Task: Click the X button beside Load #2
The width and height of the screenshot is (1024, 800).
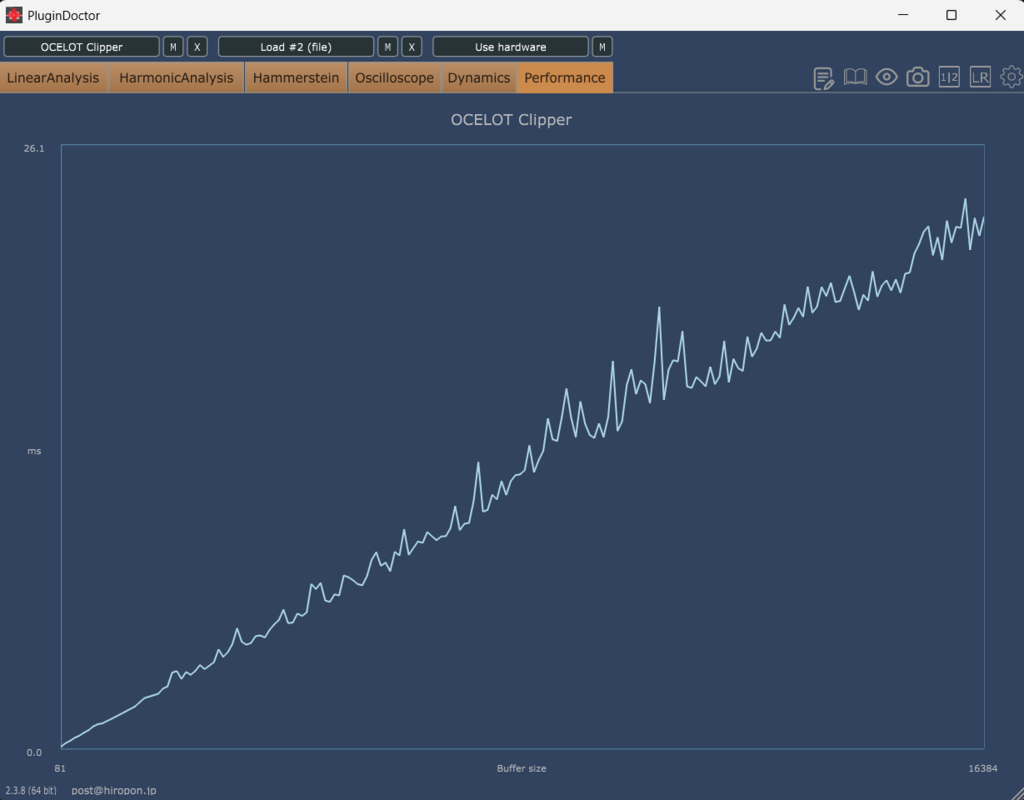Action: pyautogui.click(x=411, y=47)
